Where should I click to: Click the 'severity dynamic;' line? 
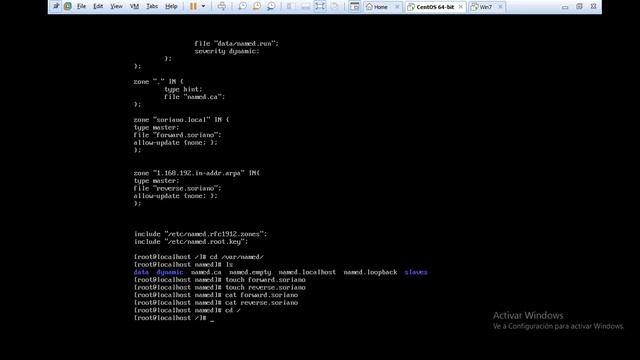(227, 51)
